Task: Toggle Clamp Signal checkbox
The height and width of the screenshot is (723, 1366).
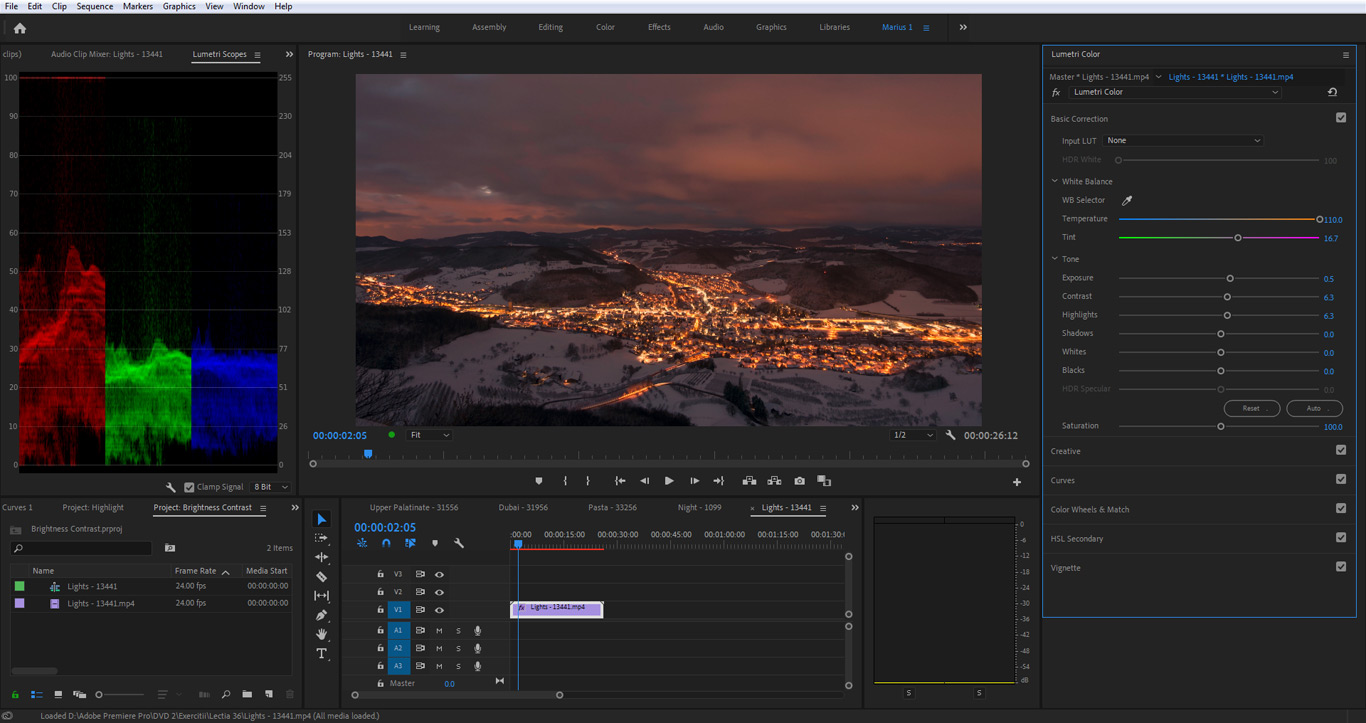Action: point(189,487)
